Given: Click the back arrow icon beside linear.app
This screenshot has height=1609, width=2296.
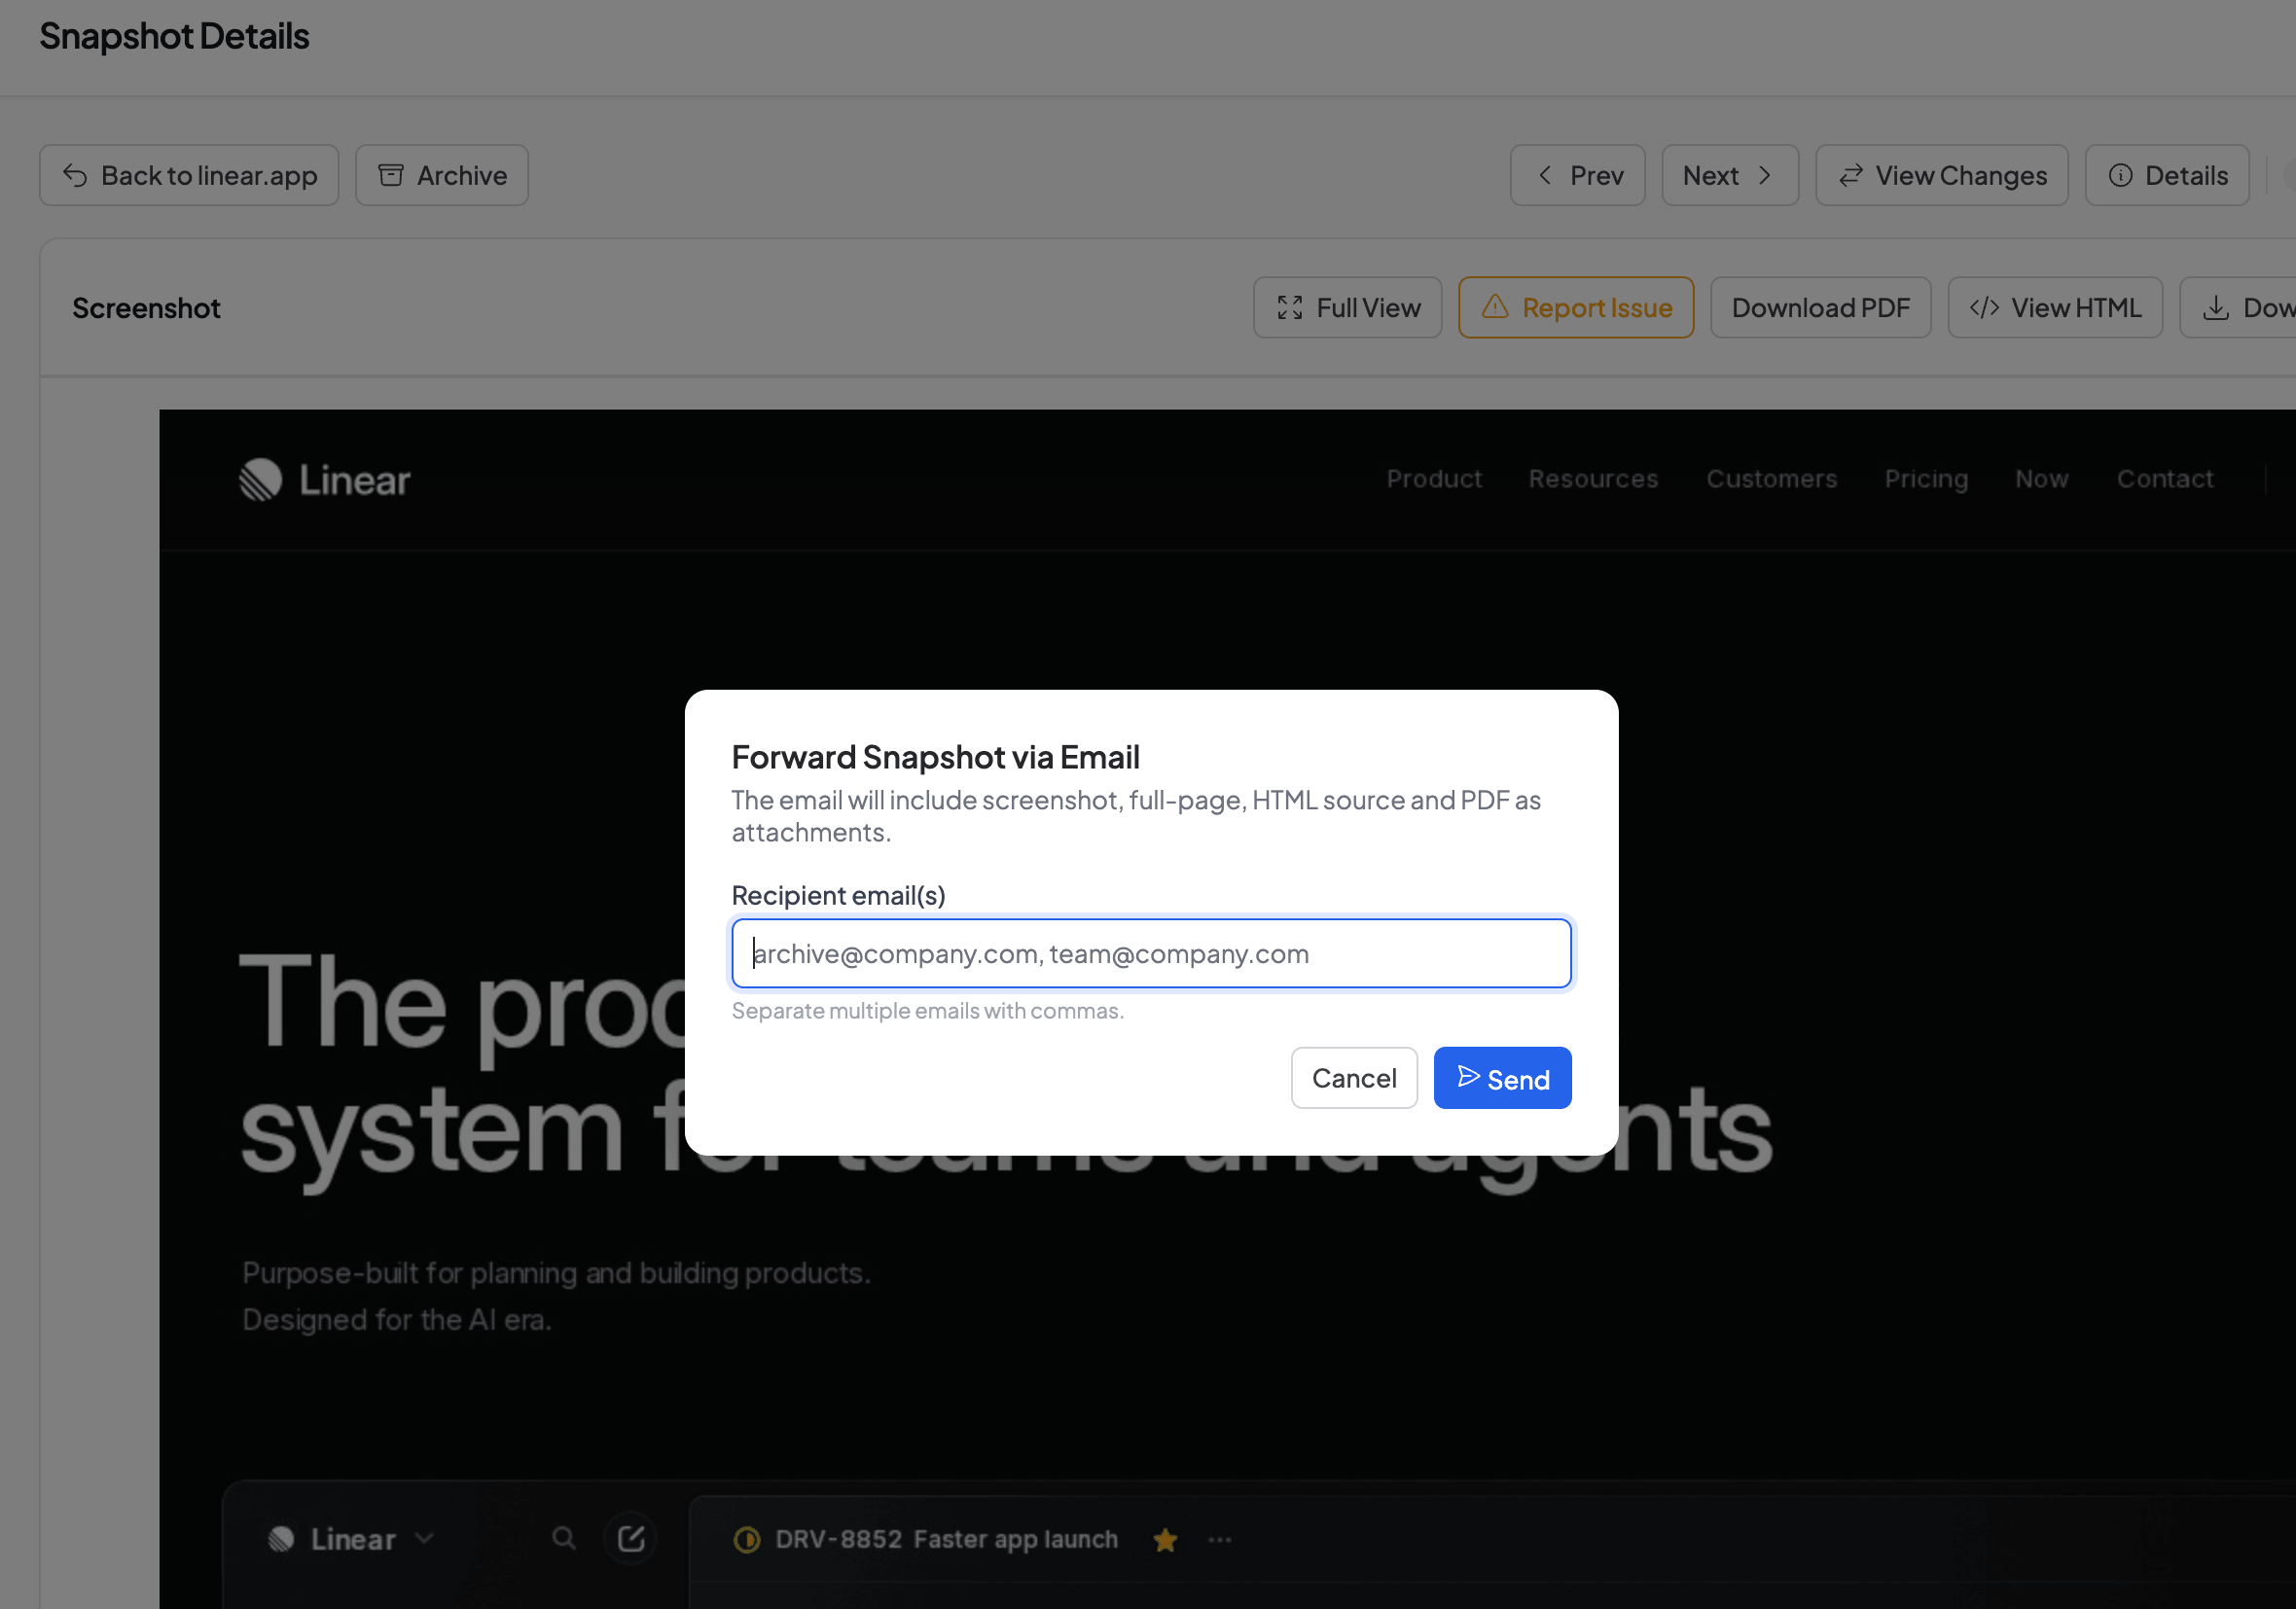Looking at the screenshot, I should [x=75, y=175].
